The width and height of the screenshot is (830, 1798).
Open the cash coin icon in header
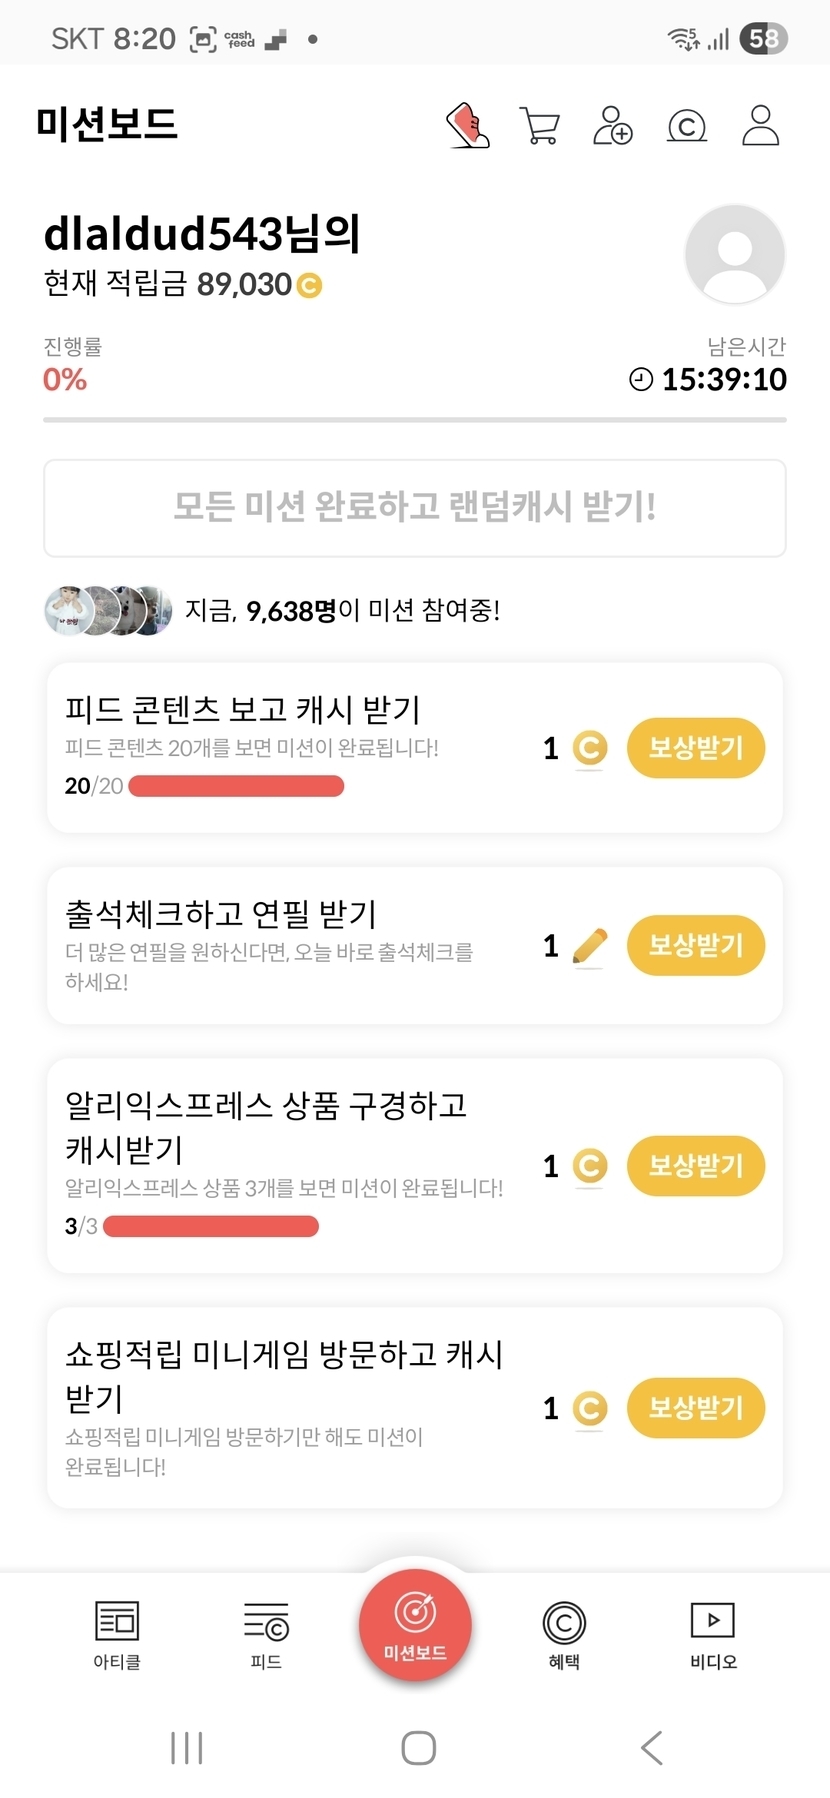(686, 126)
